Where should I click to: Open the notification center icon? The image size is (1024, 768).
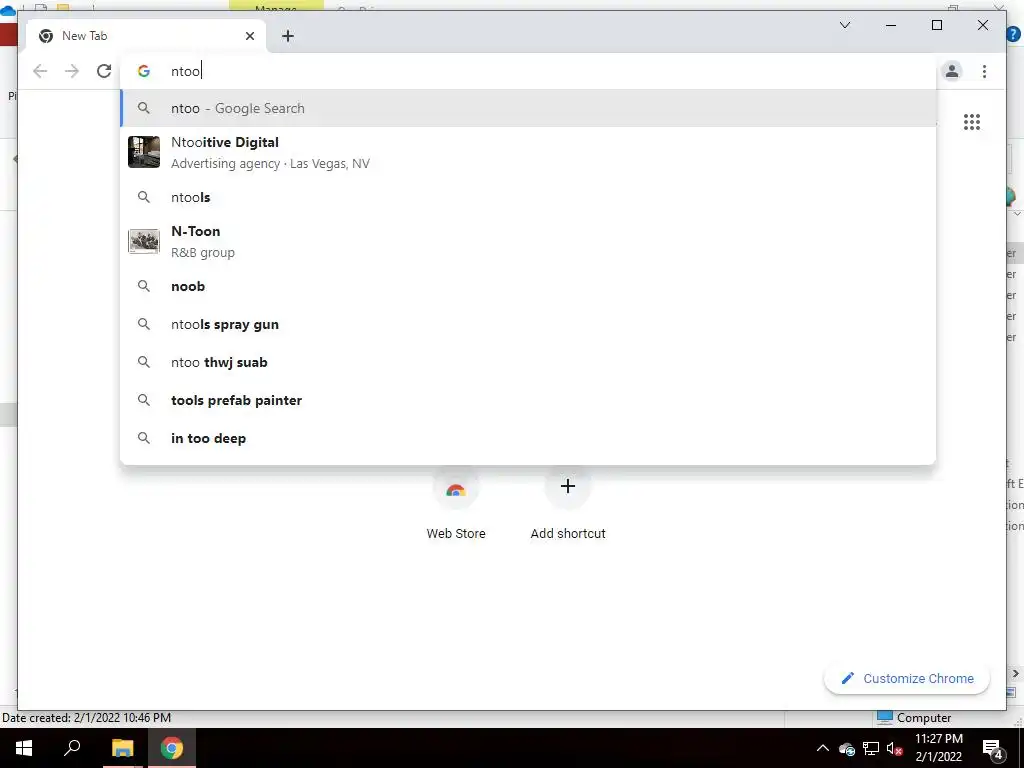pyautogui.click(x=992, y=748)
